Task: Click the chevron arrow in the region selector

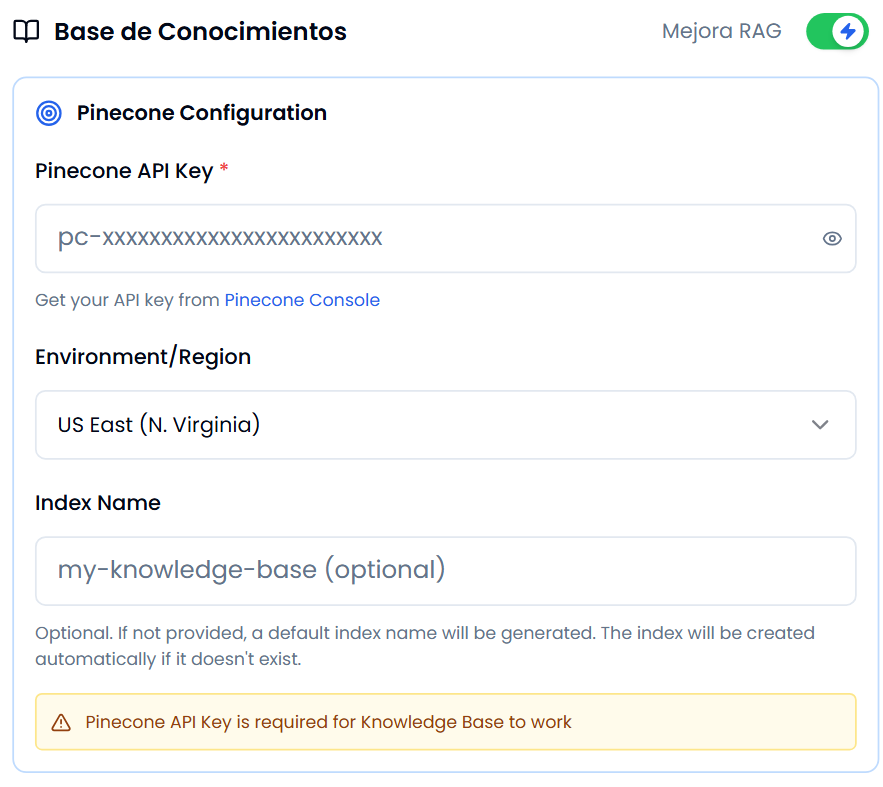Action: [820, 425]
